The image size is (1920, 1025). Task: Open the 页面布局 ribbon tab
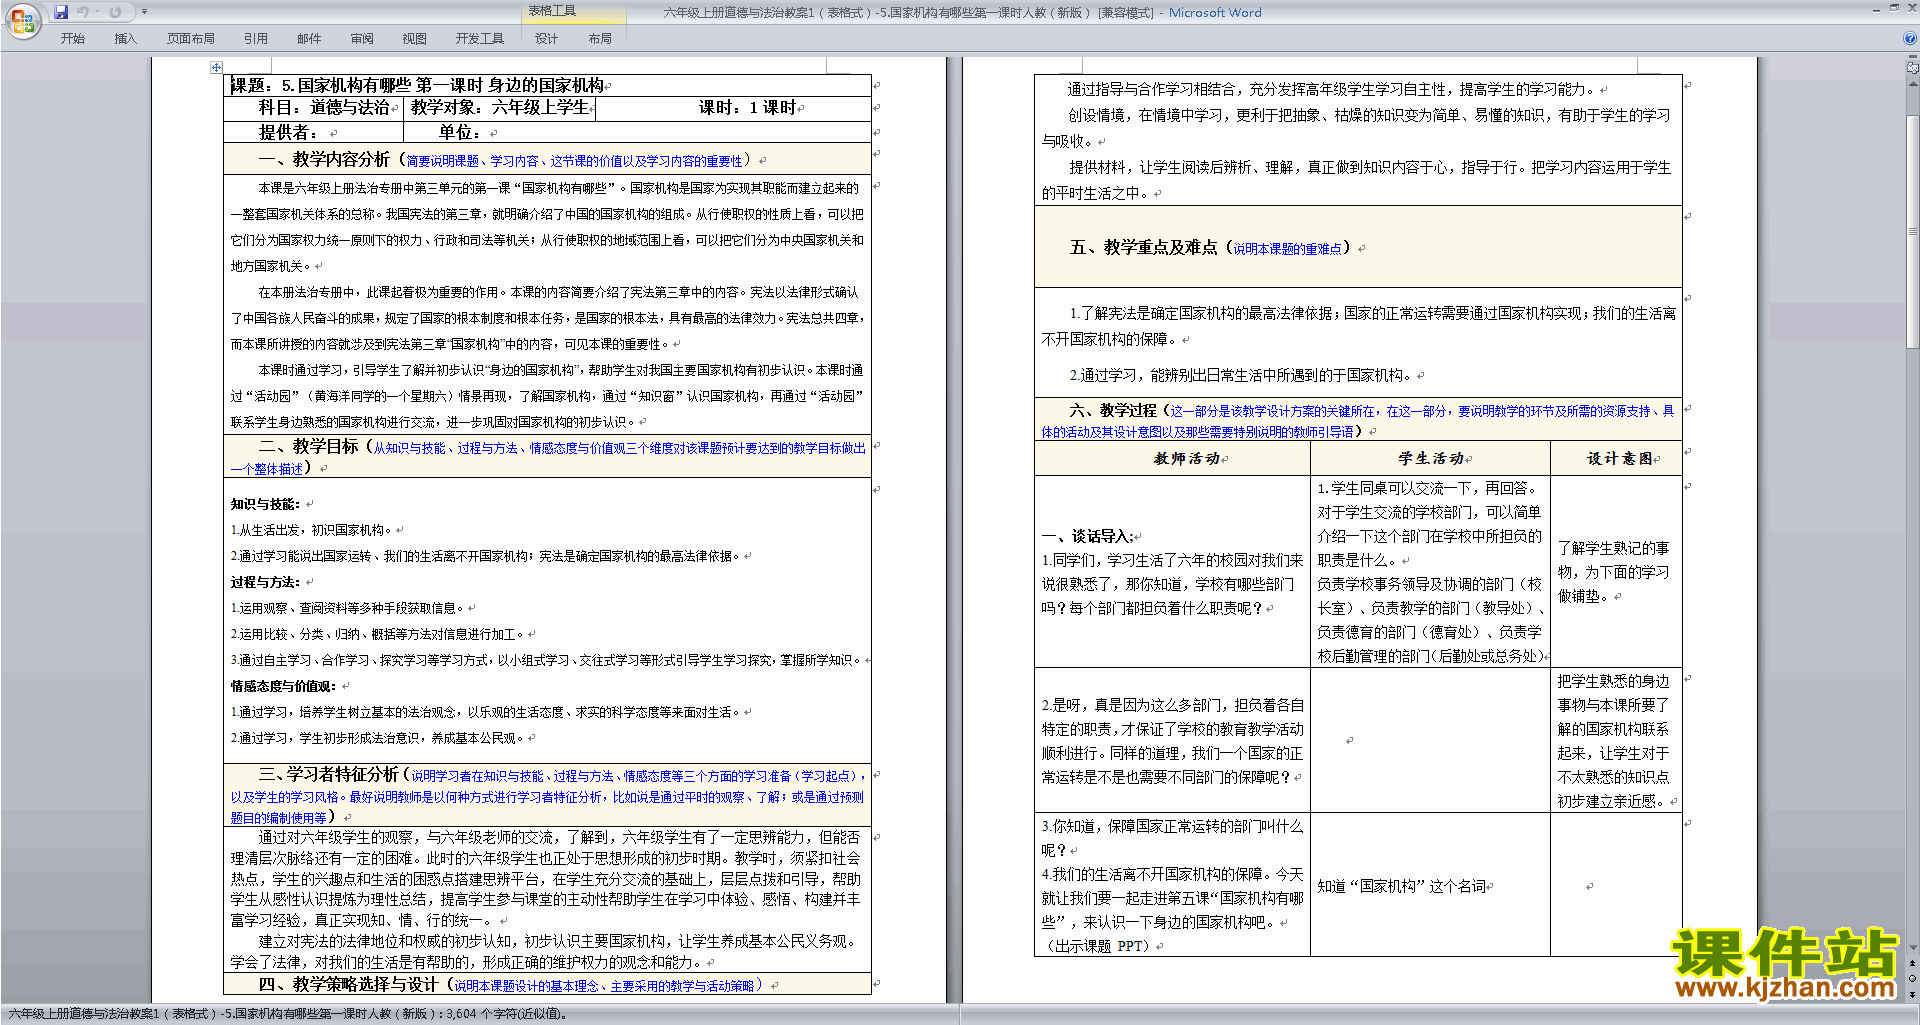click(x=191, y=39)
